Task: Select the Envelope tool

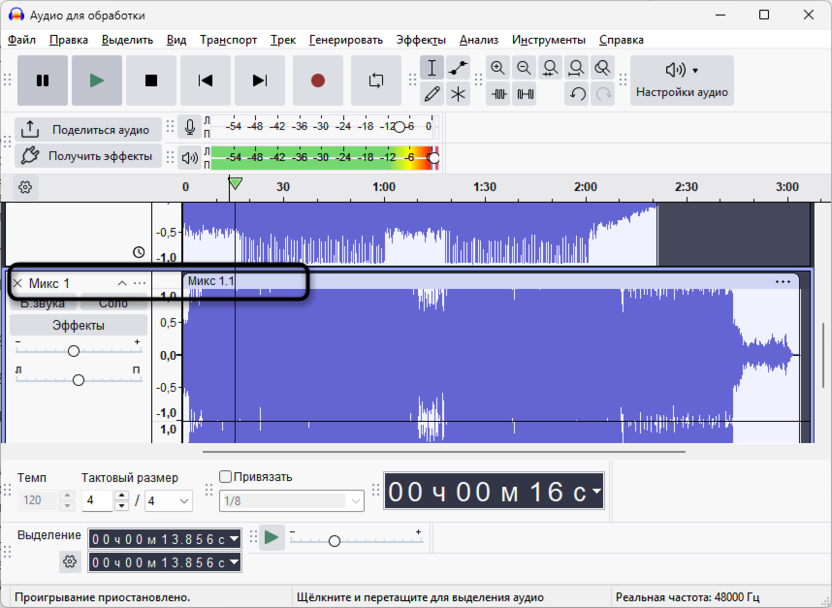Action: click(458, 68)
